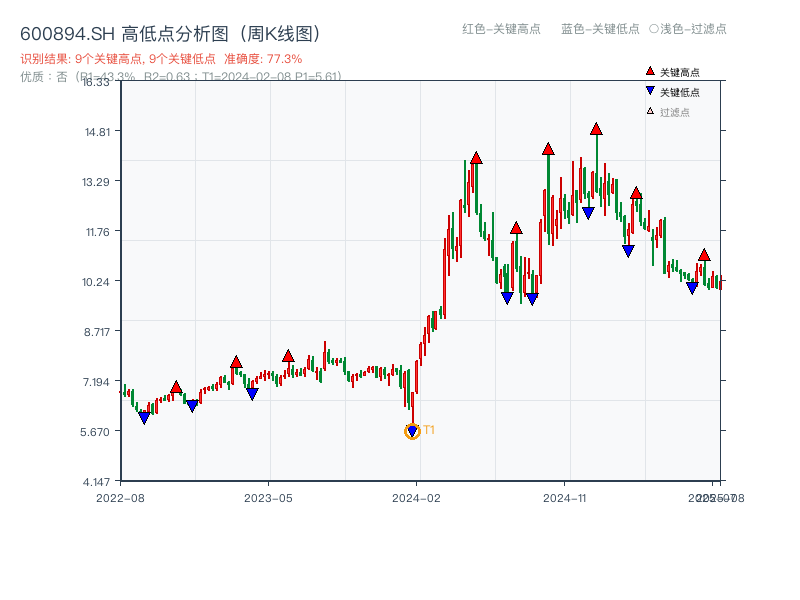This screenshot has width=800, height=600.
Task: Click the highest red peak marker near 14.81
Action: (x=596, y=129)
